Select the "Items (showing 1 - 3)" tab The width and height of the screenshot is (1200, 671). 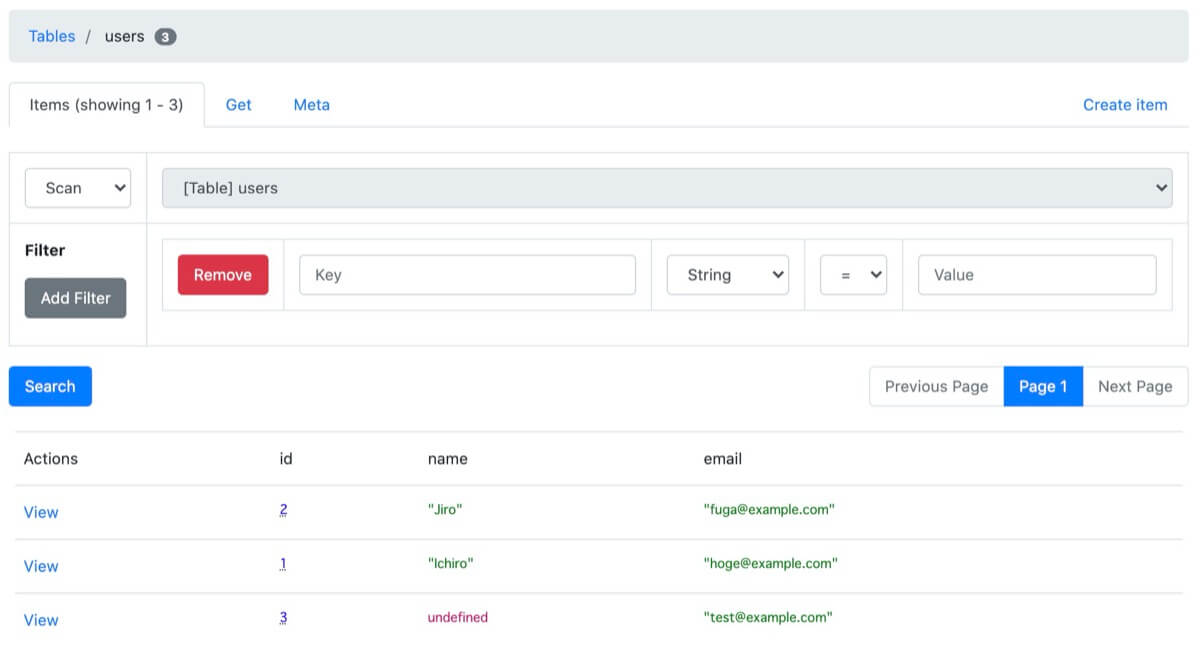click(107, 104)
